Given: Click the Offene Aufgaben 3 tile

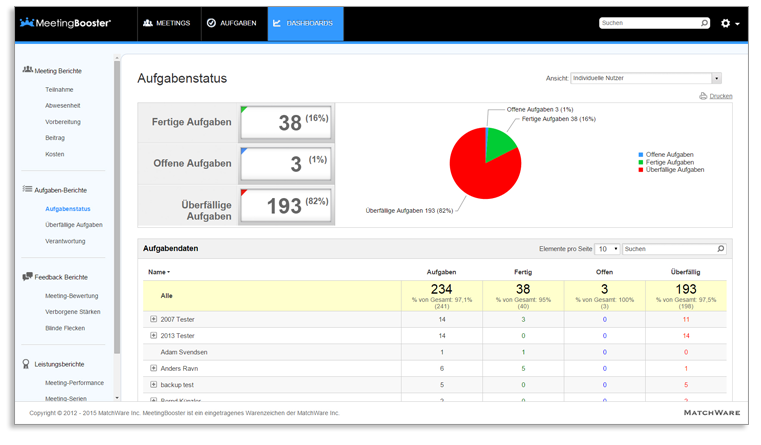Looking at the screenshot, I should (x=287, y=164).
